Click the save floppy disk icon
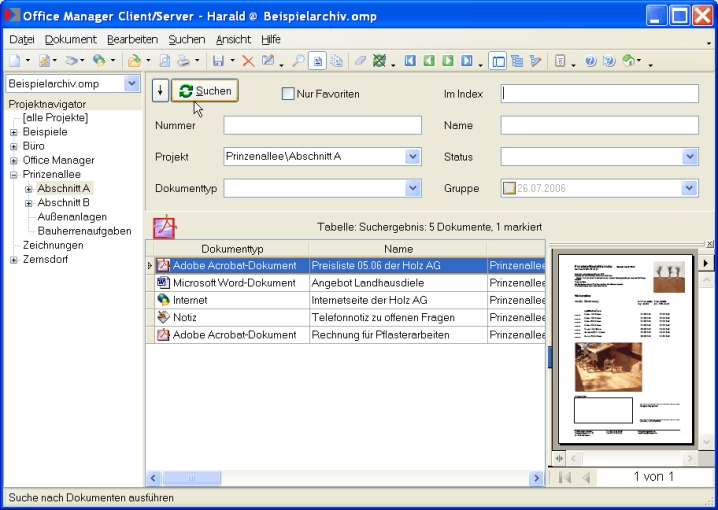Image resolution: width=718 pixels, height=510 pixels. [x=217, y=61]
